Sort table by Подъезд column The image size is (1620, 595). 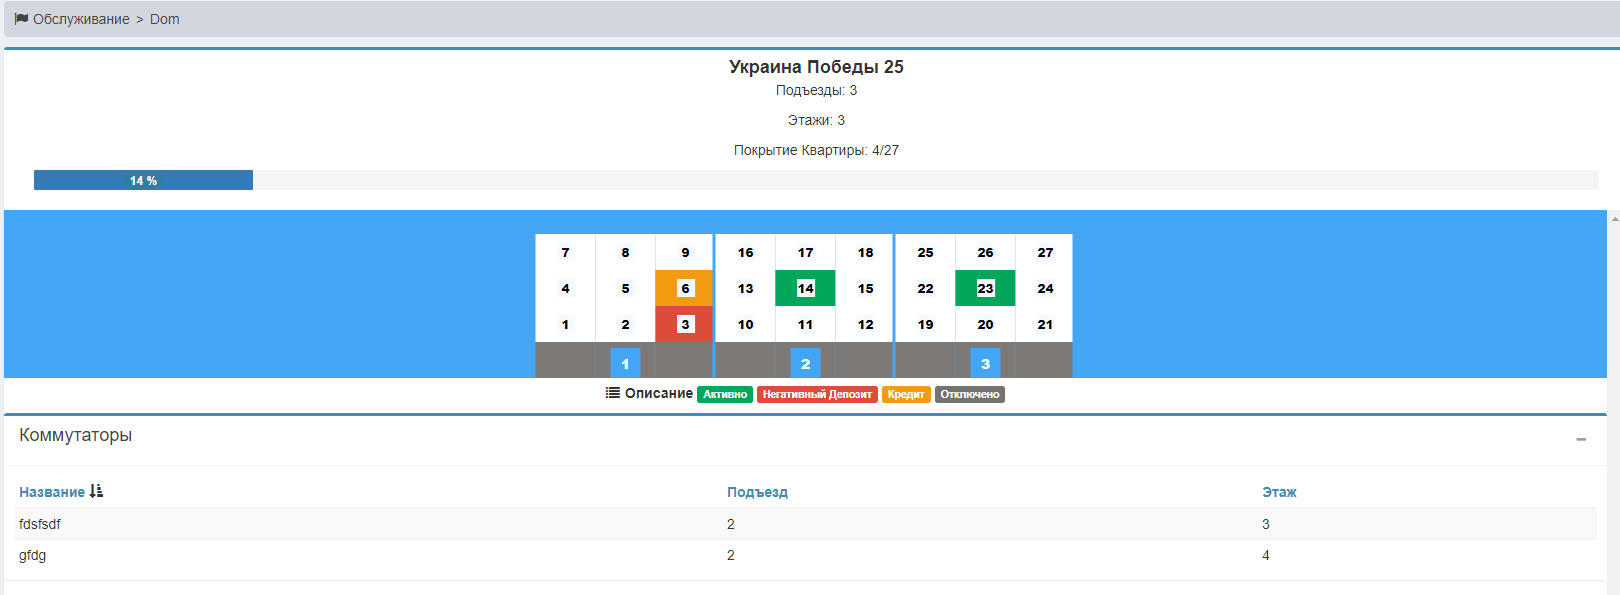coord(757,492)
